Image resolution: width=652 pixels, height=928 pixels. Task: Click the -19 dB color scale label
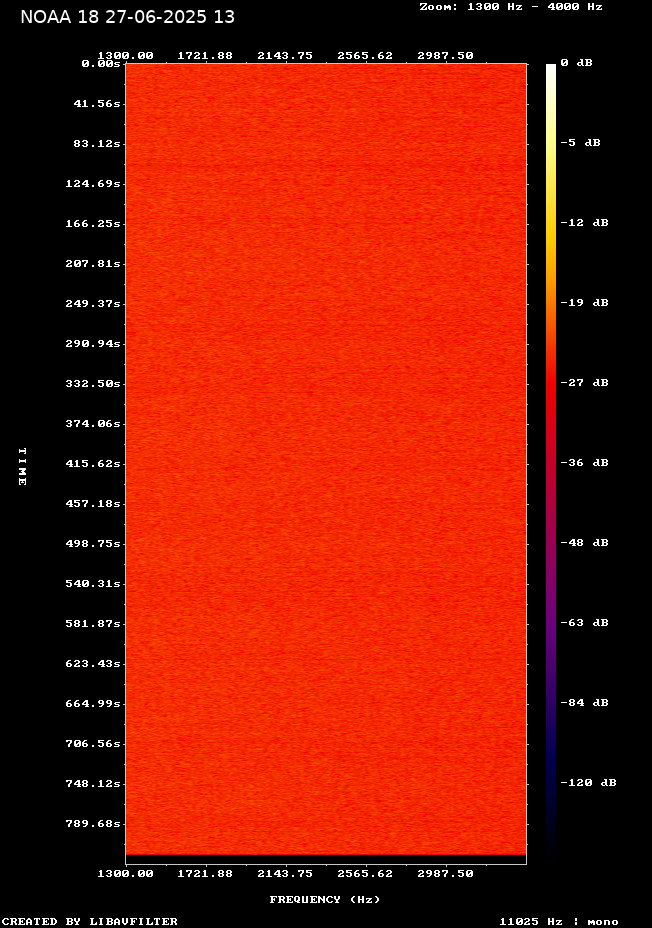585,302
